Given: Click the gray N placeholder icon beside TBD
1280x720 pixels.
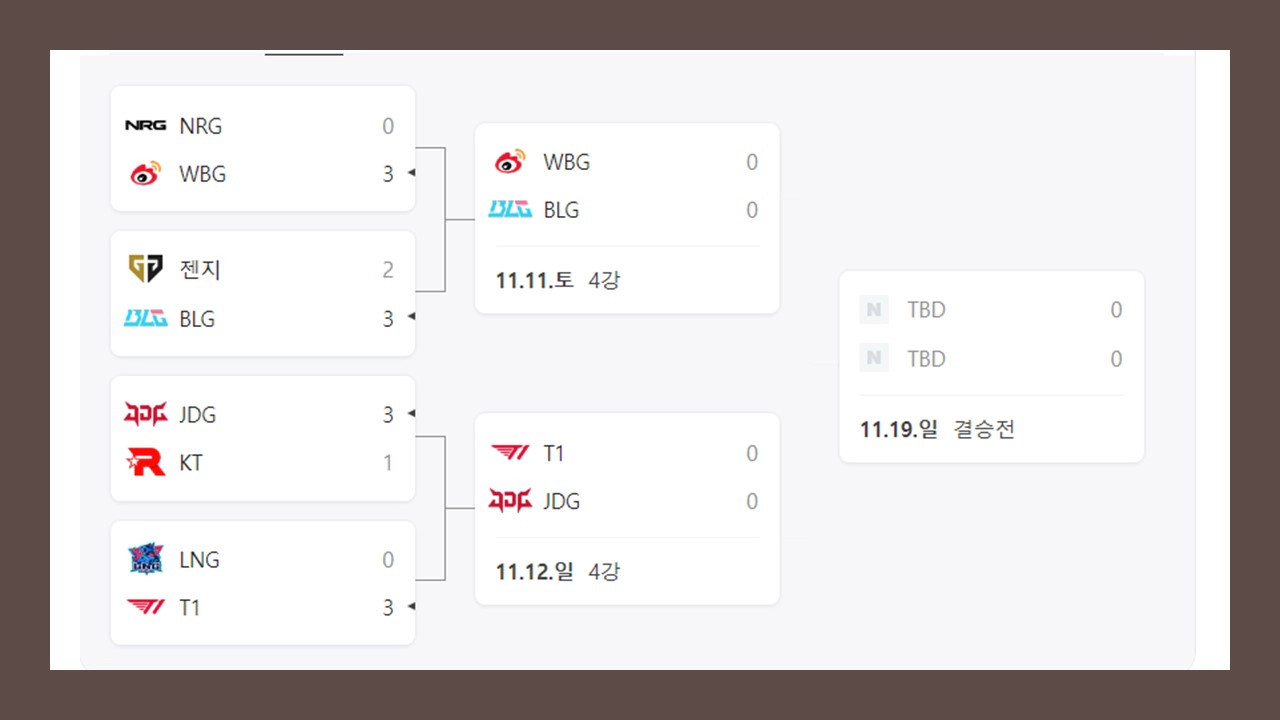Looking at the screenshot, I should pos(873,309).
